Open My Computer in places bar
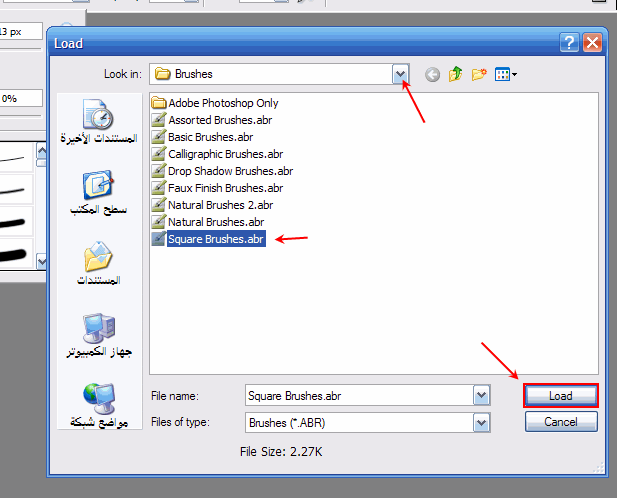 (x=99, y=335)
